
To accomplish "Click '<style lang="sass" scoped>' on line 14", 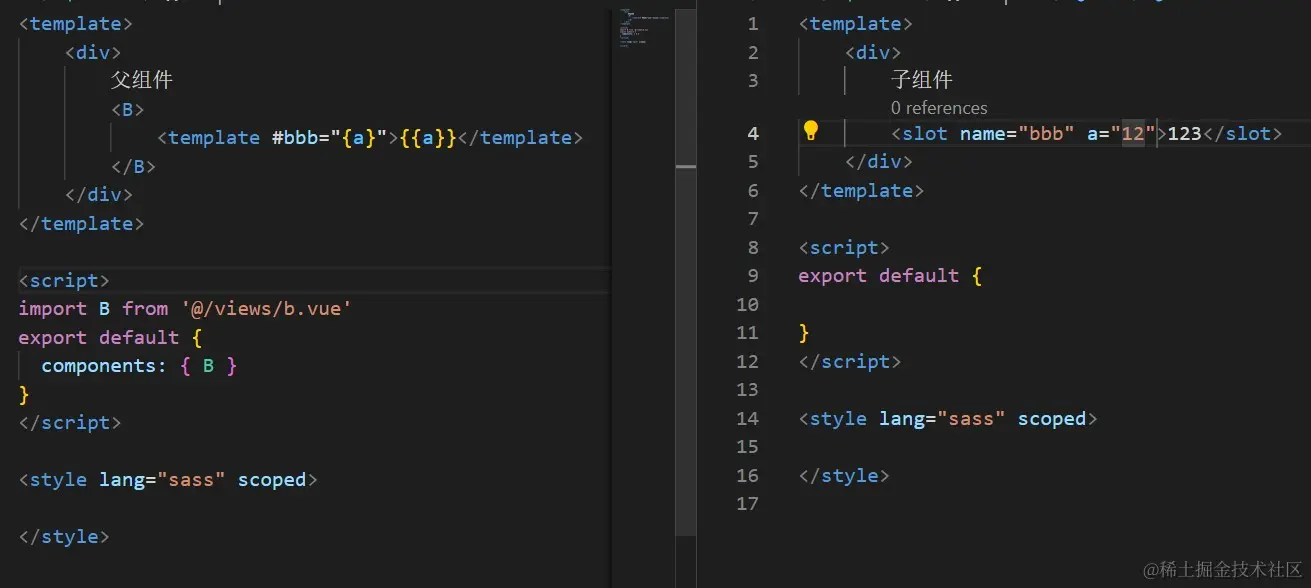I will coord(948,418).
